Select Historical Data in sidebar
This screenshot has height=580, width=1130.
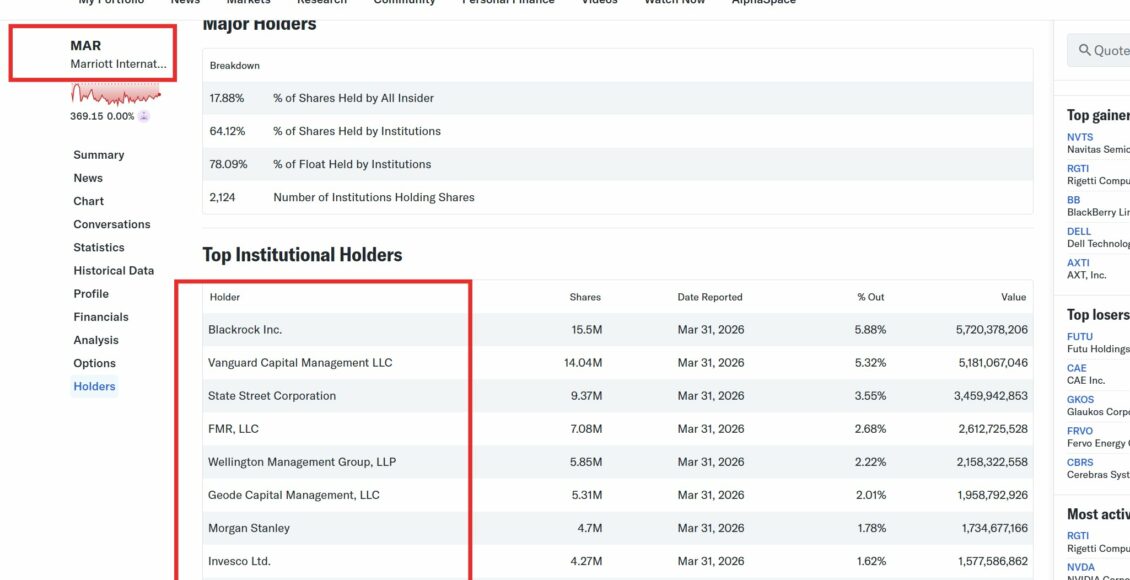[114, 271]
